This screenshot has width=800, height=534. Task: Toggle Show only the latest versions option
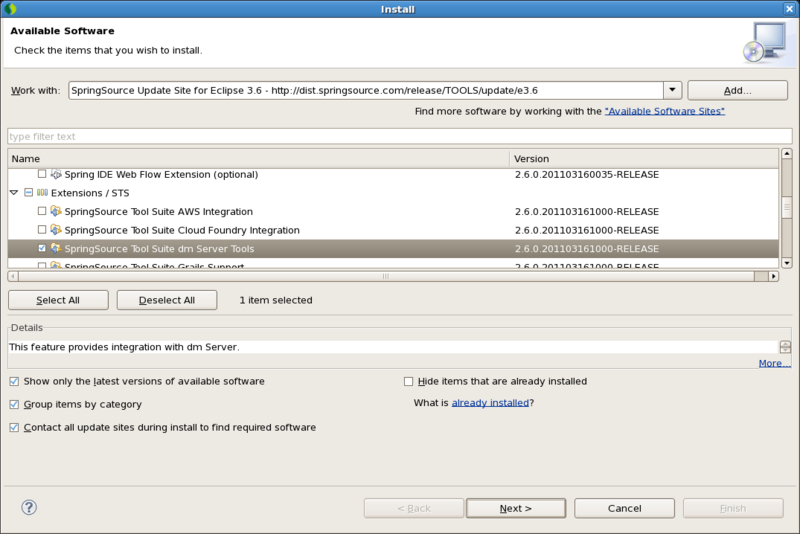tap(14, 382)
